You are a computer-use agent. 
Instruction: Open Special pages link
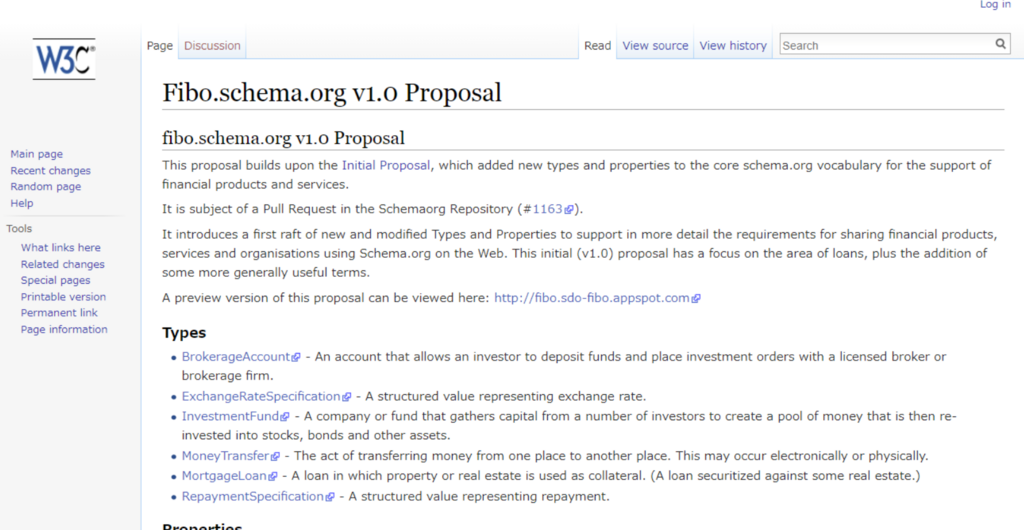(56, 280)
